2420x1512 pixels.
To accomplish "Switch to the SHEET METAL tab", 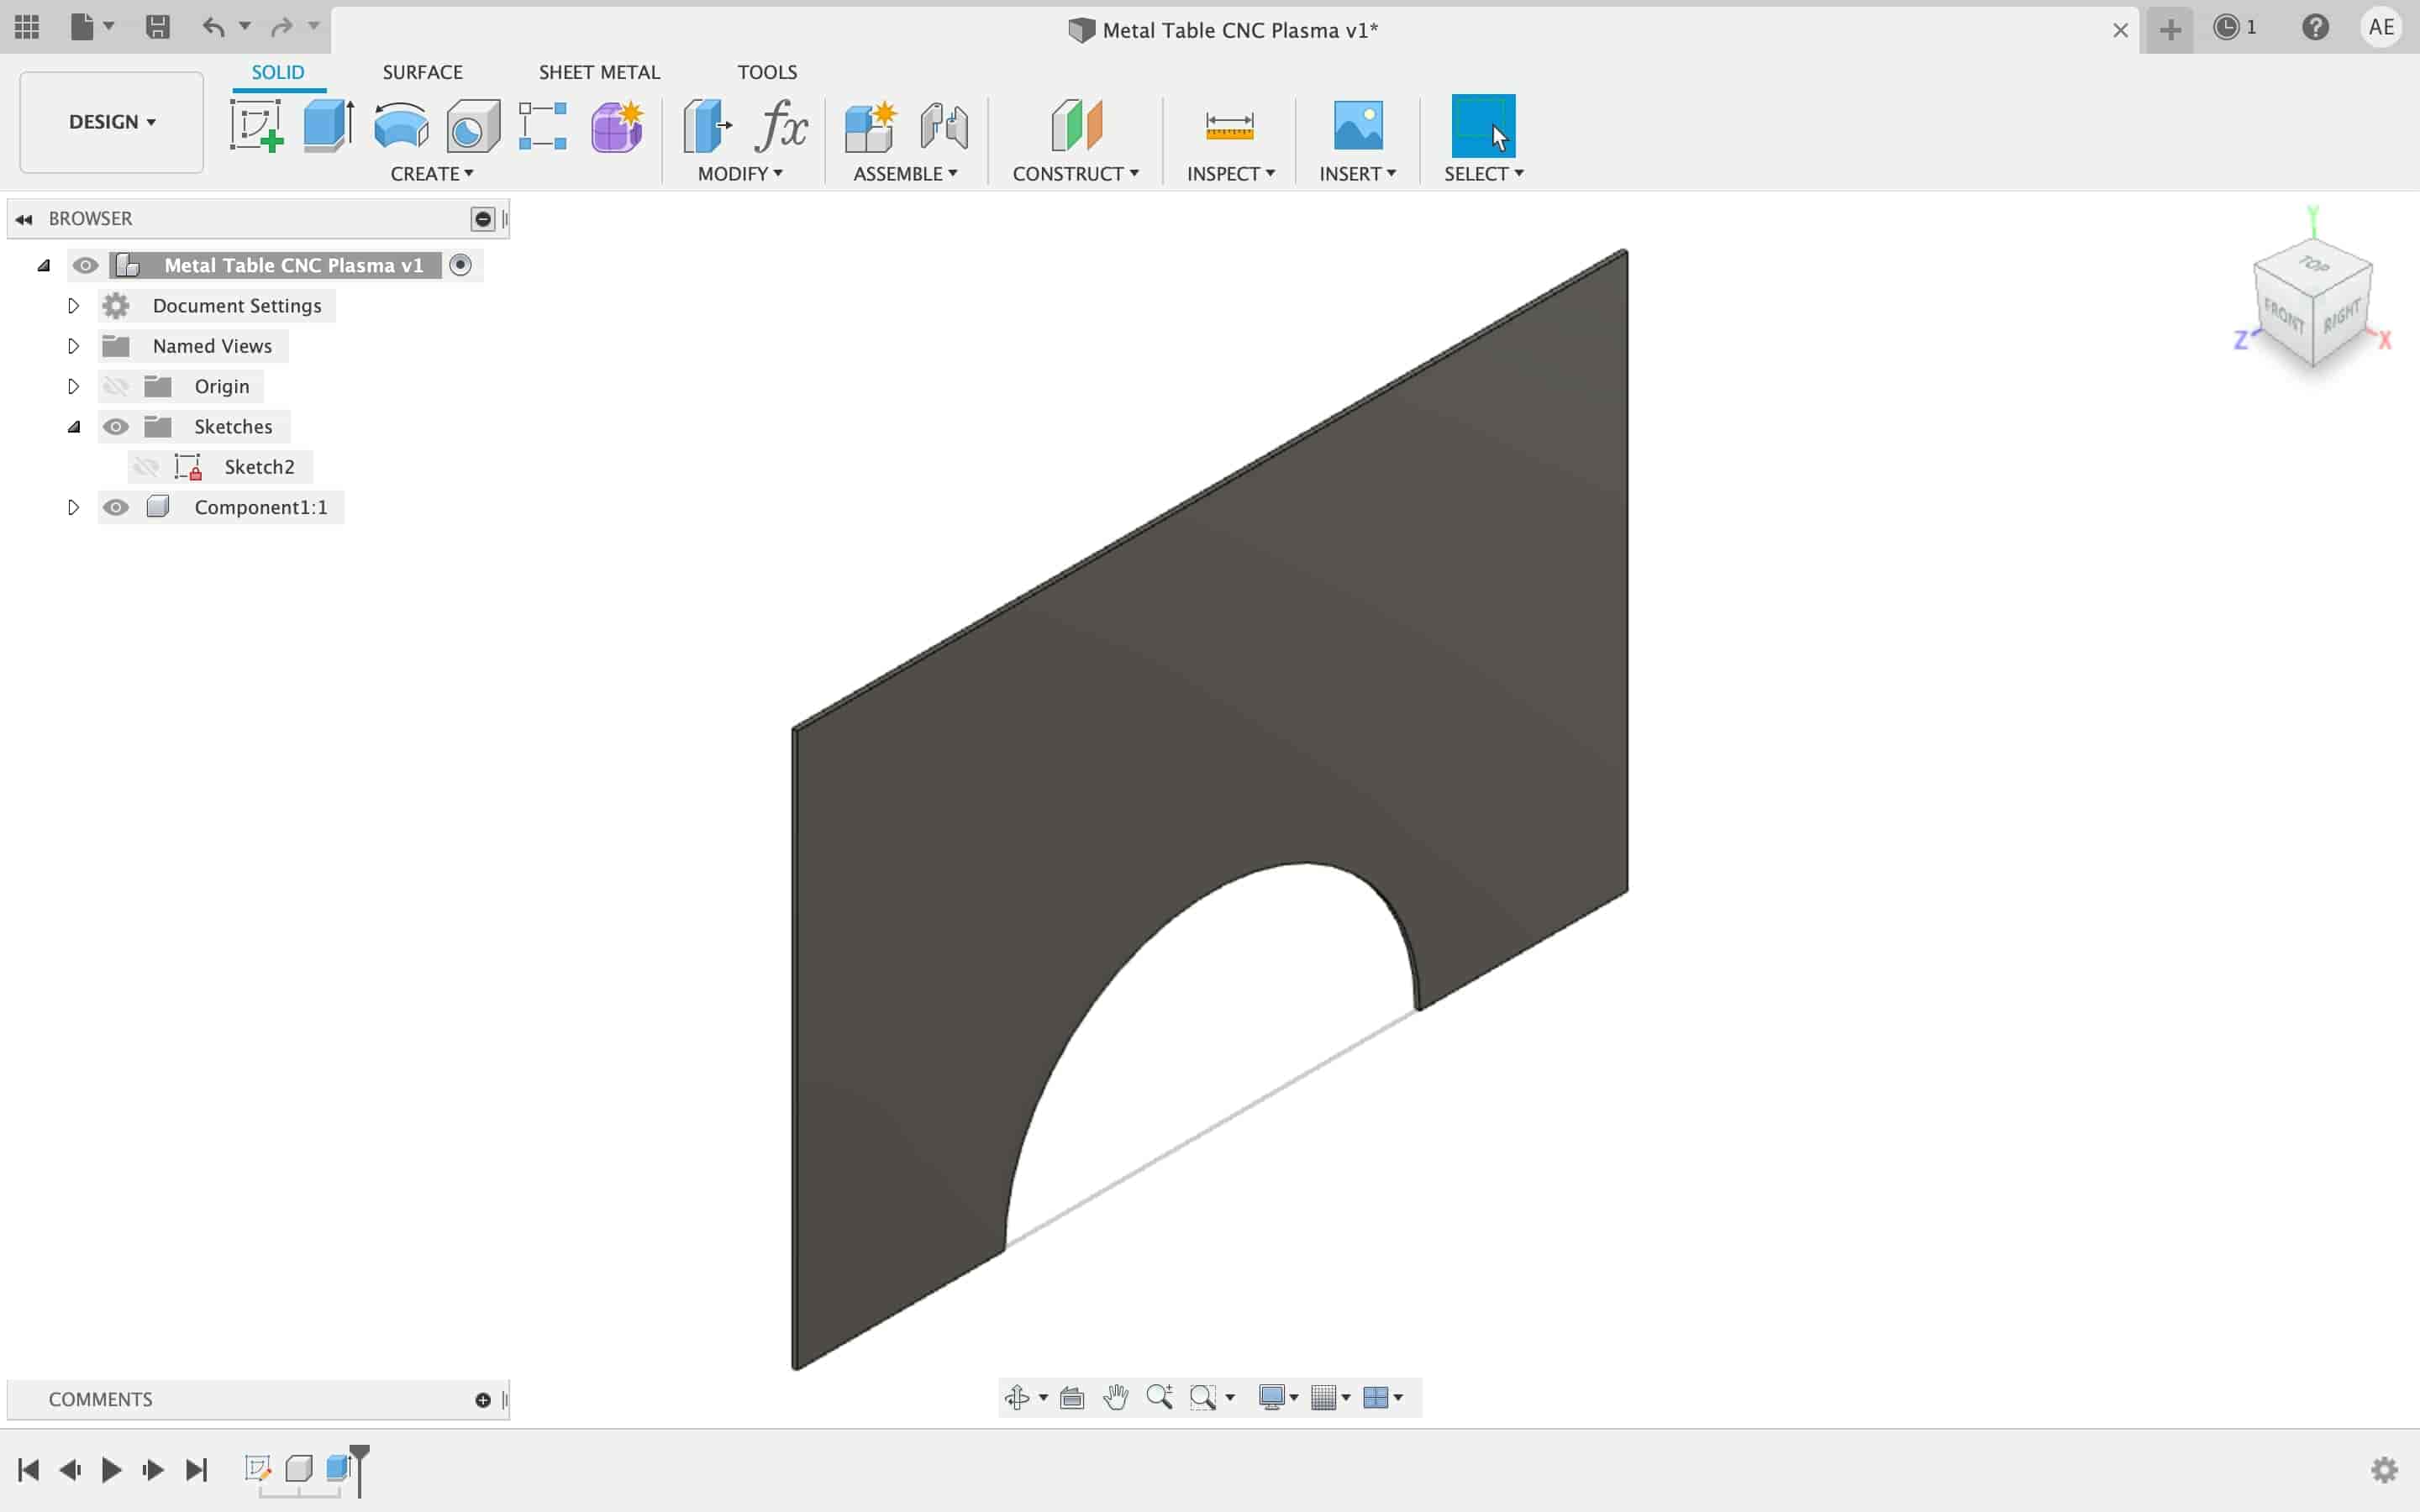I will (x=599, y=72).
